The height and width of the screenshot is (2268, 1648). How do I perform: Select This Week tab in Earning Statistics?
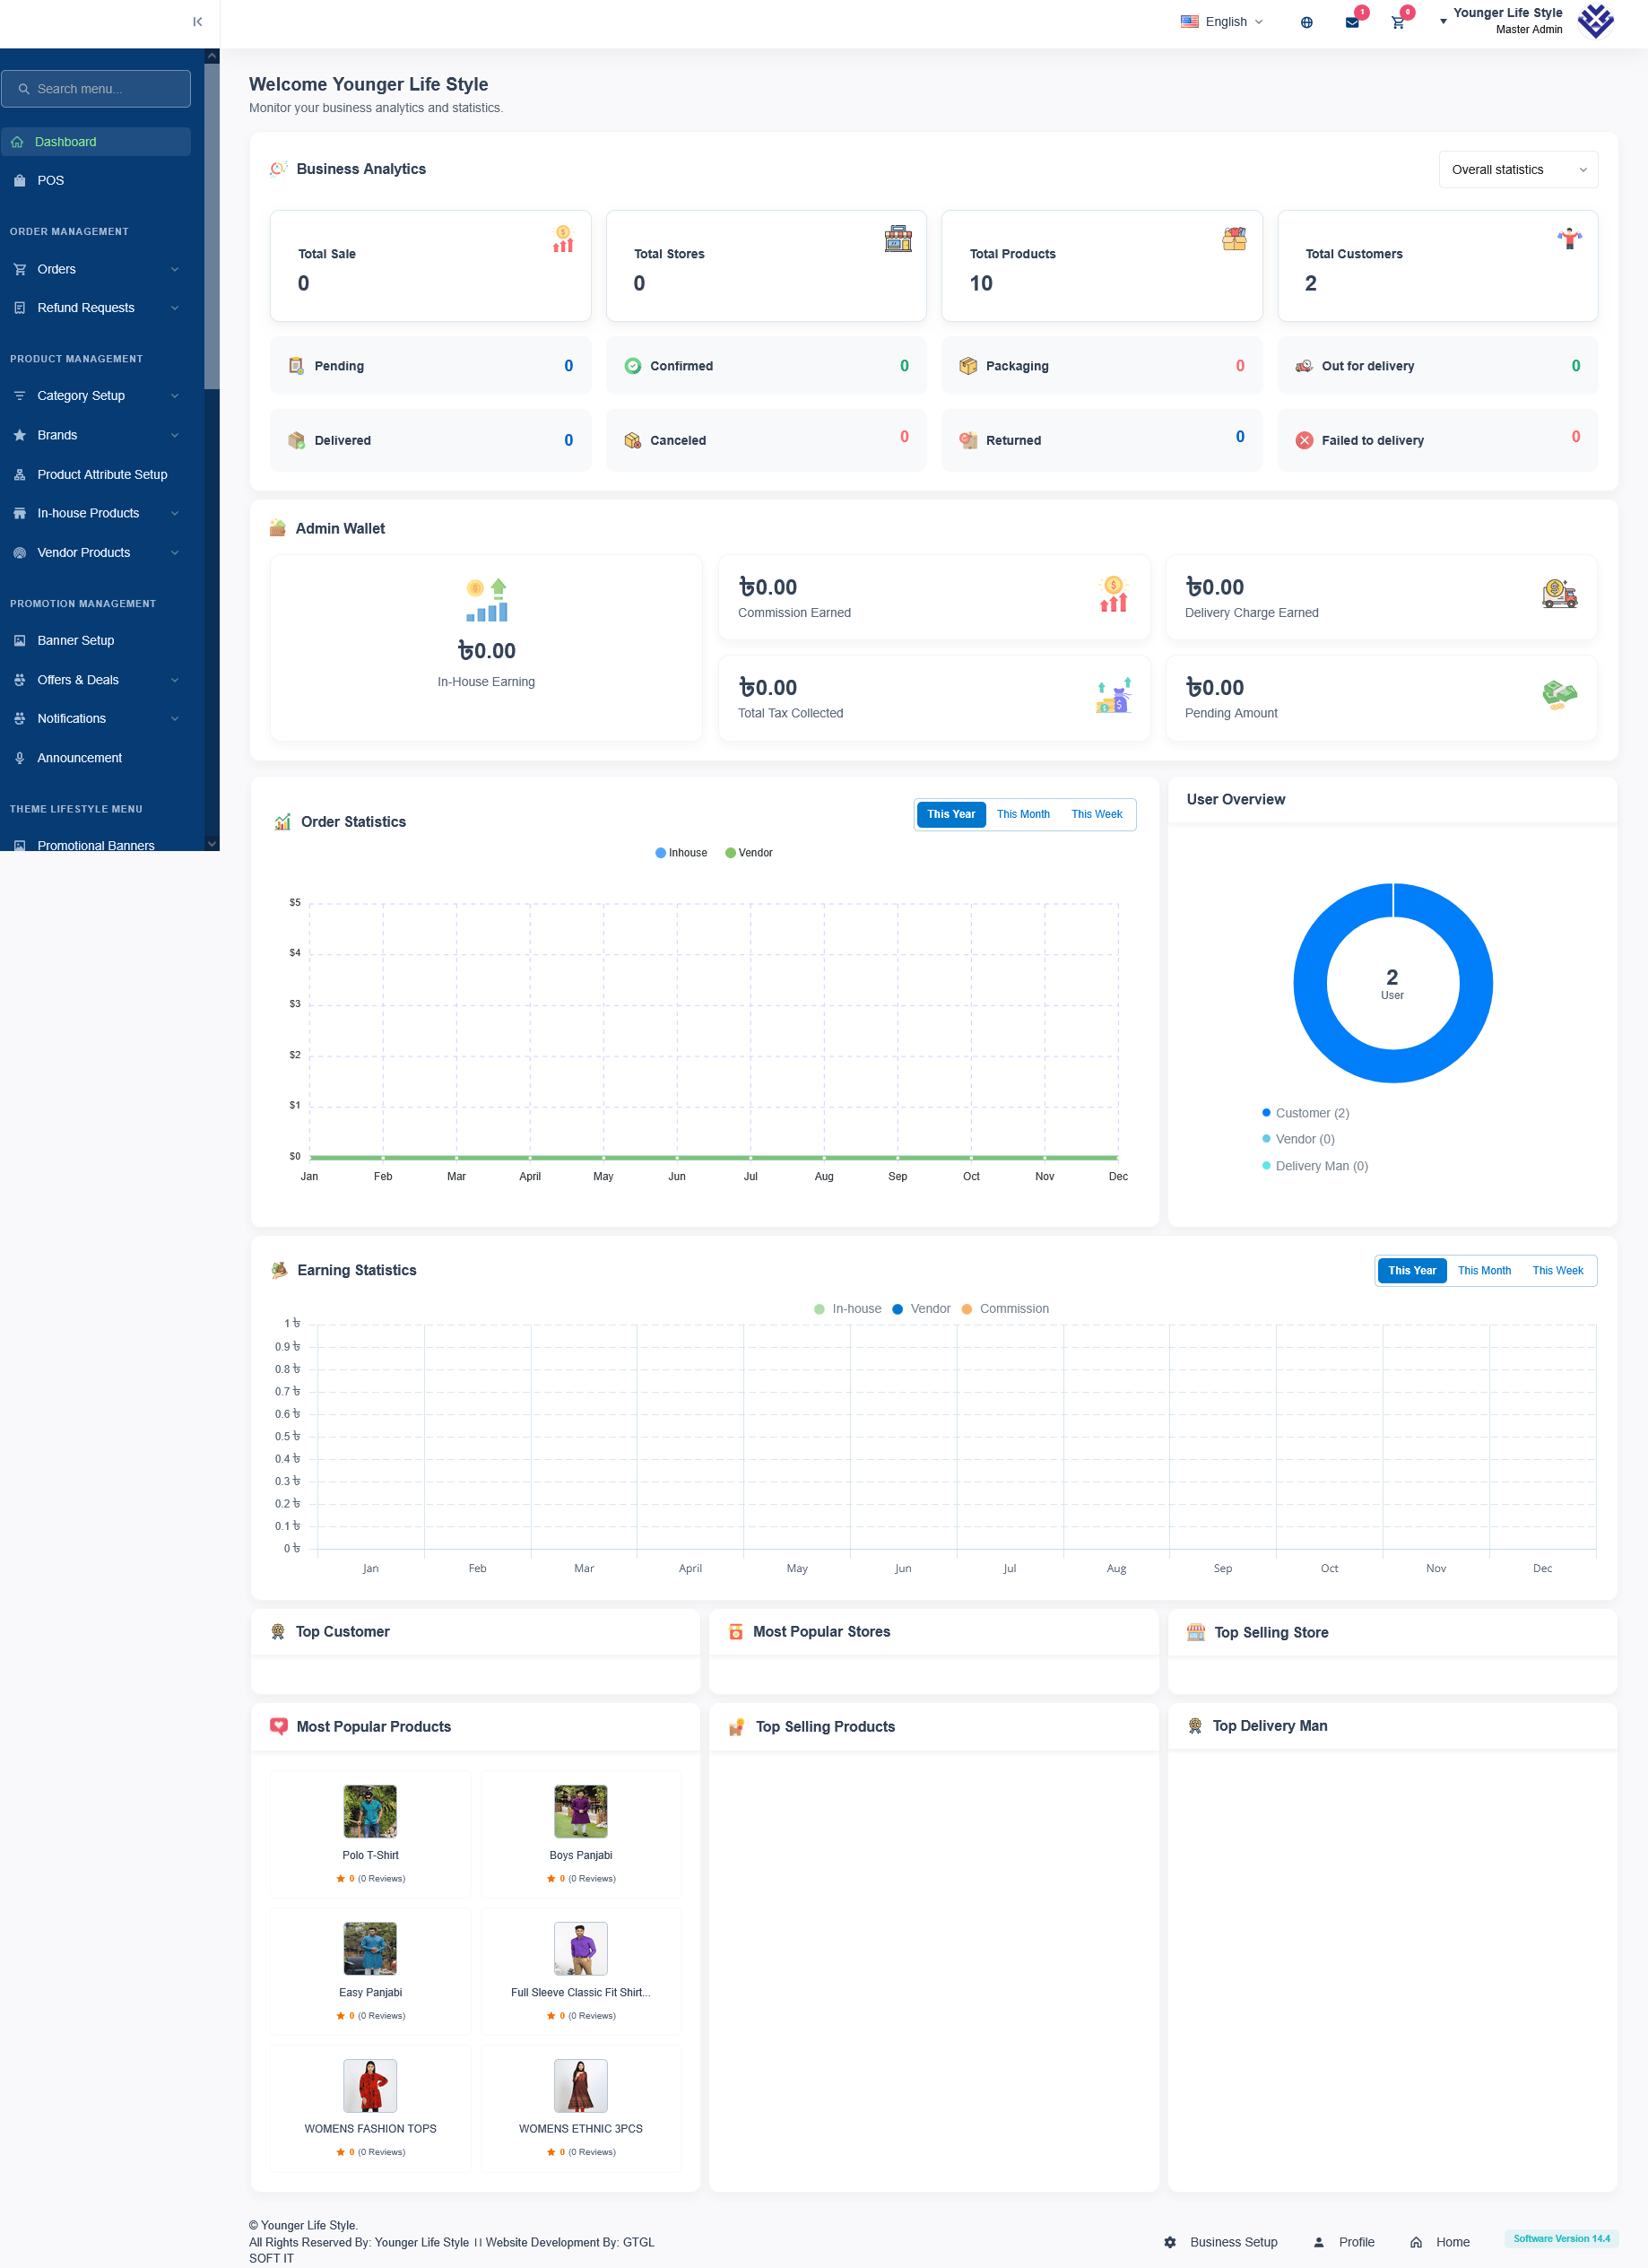1557,1271
